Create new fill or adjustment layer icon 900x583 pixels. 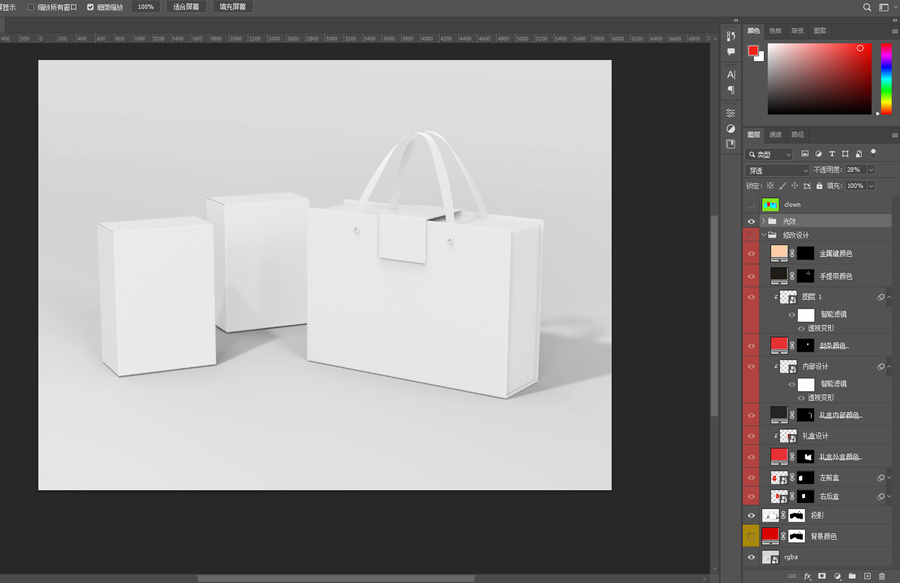(837, 576)
